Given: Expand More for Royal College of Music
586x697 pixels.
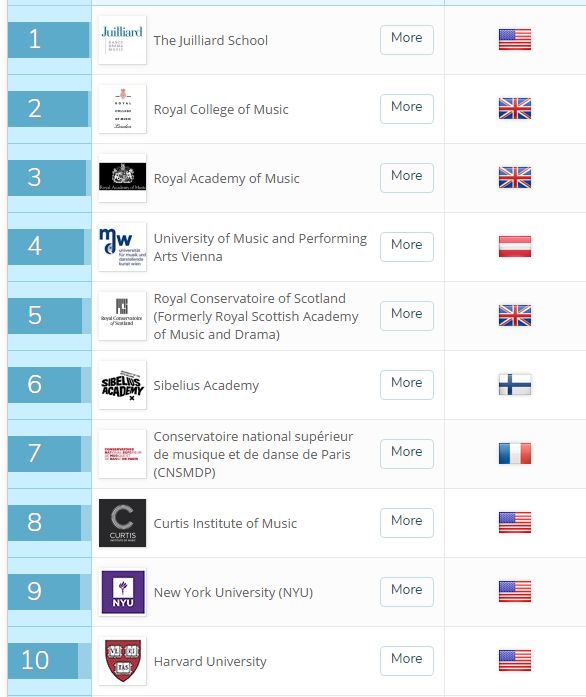Looking at the screenshot, I should click(407, 108).
